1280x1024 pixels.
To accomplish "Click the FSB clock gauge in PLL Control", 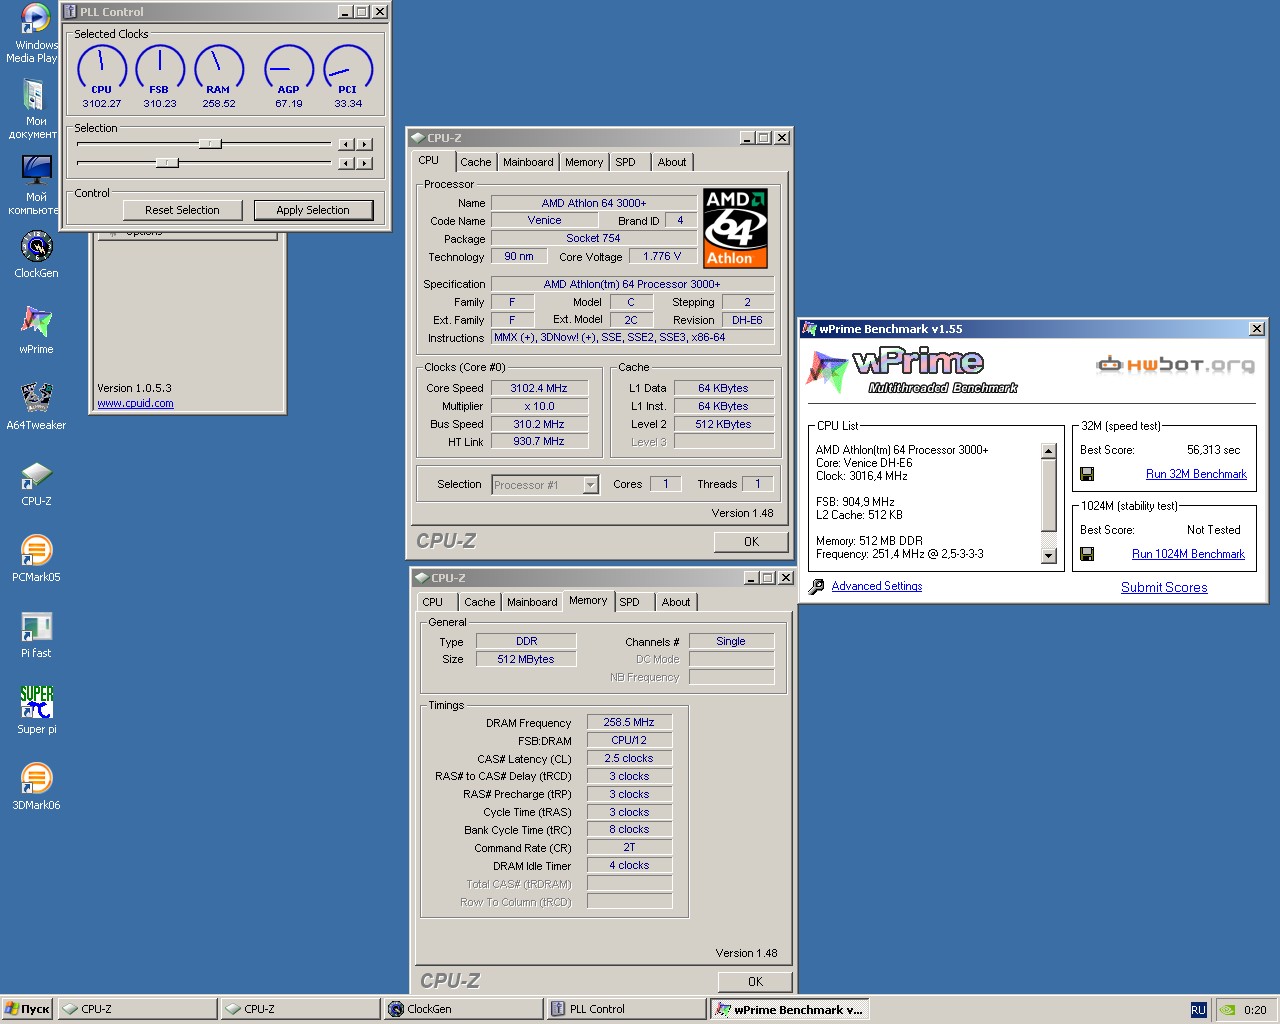I will 159,70.
